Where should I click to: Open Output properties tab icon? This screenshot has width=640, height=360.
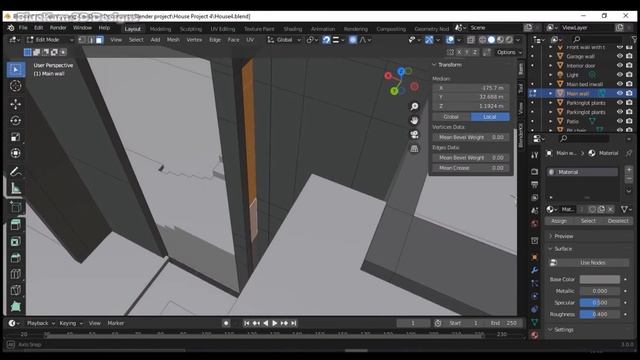(535, 184)
